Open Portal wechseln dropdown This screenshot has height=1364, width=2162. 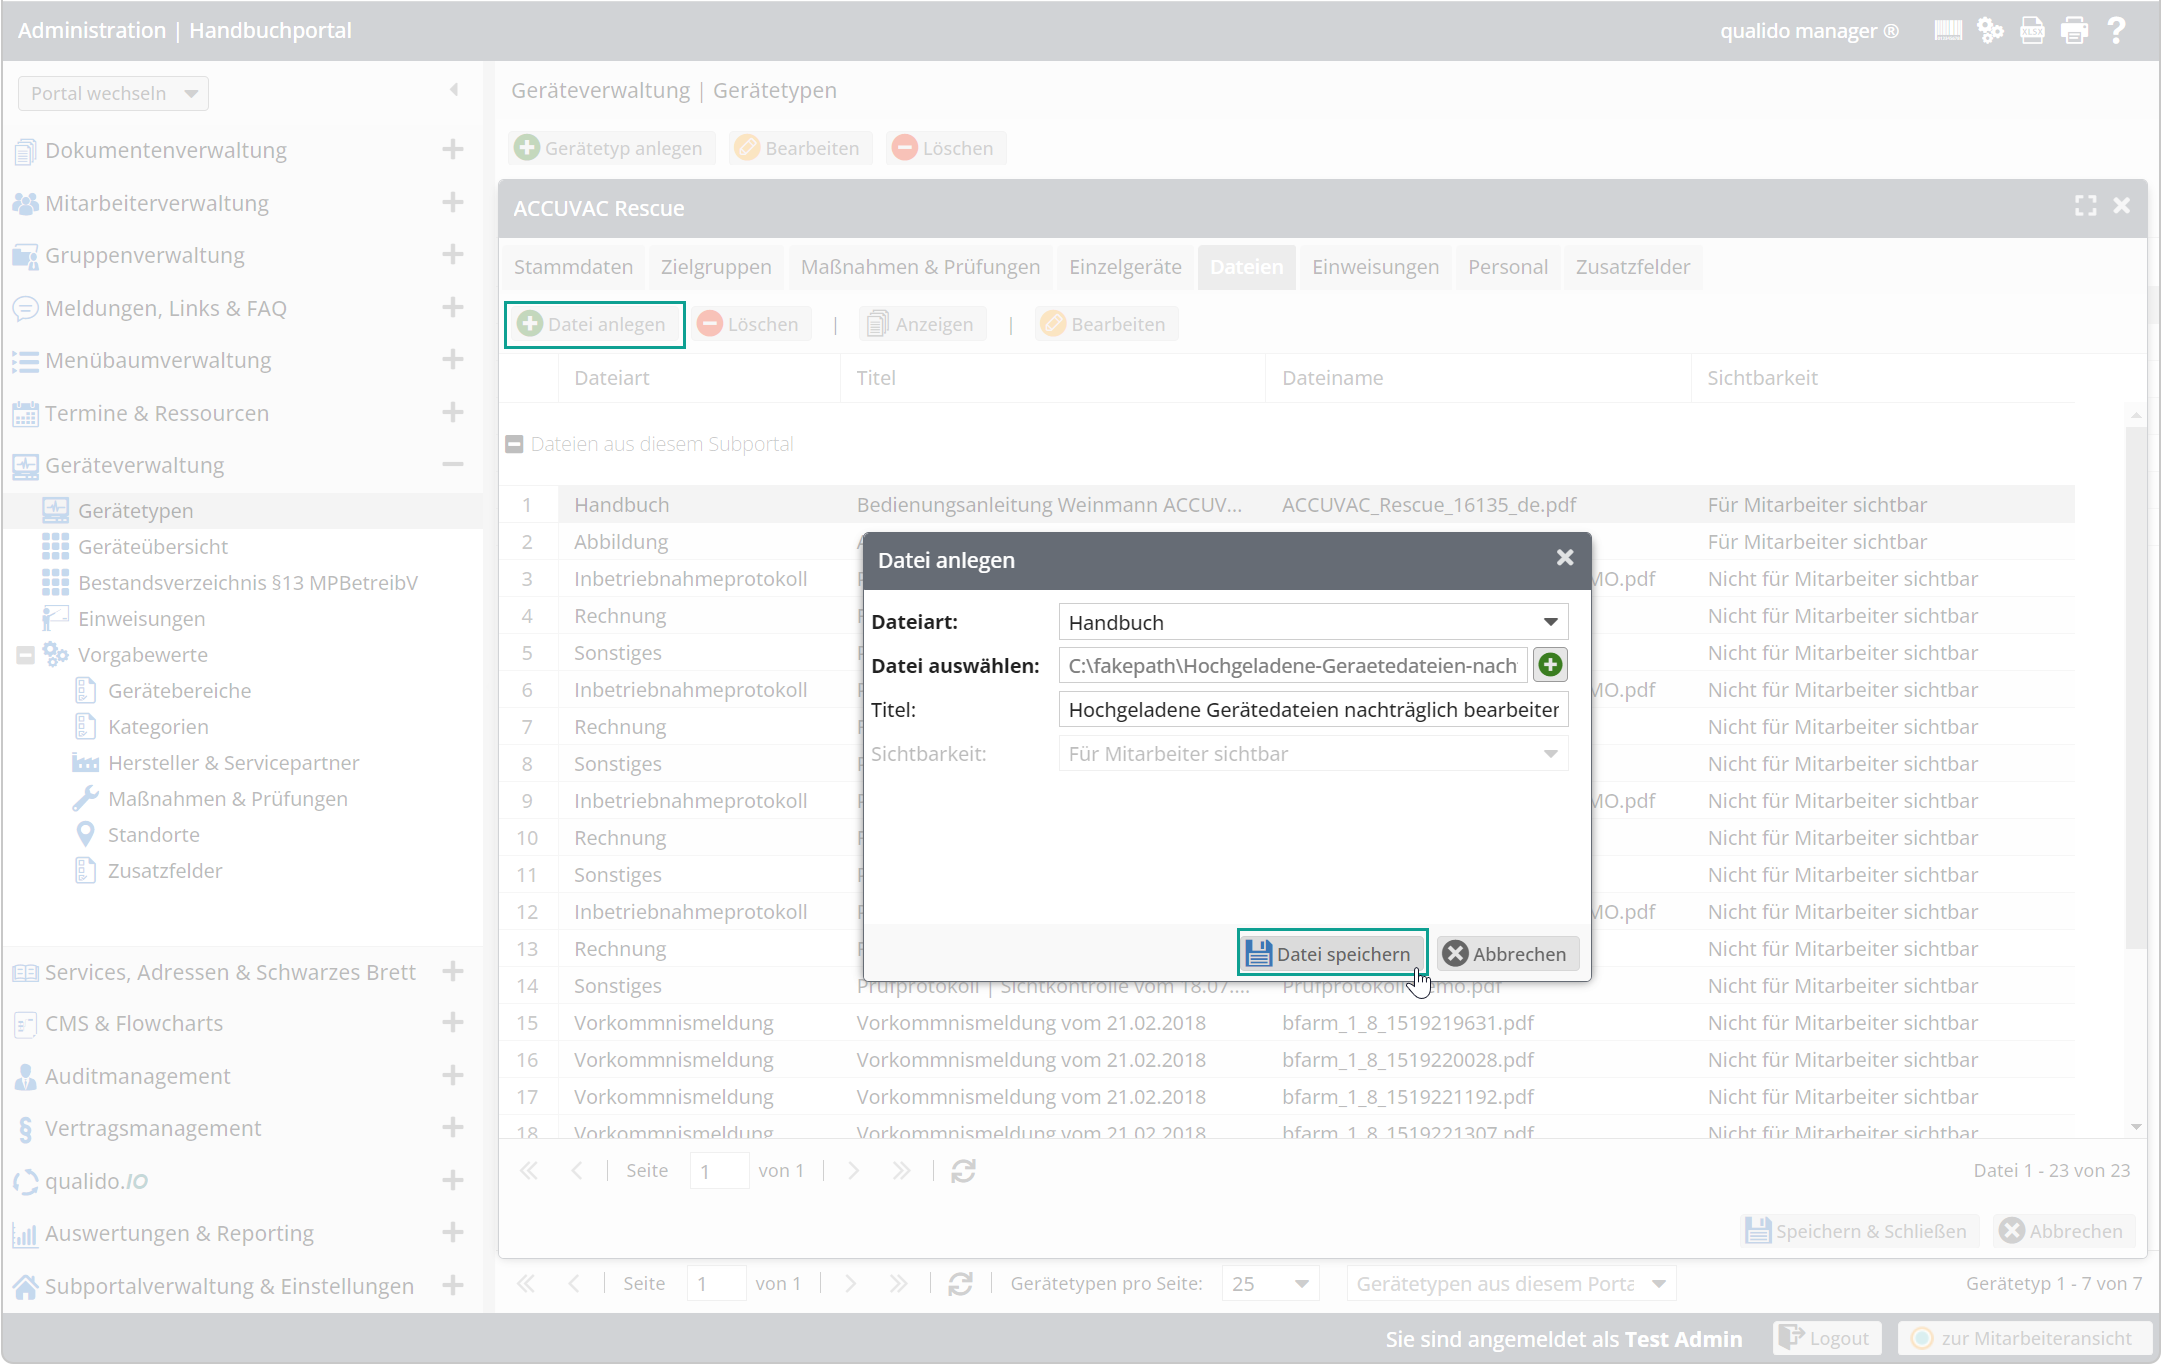(x=113, y=93)
